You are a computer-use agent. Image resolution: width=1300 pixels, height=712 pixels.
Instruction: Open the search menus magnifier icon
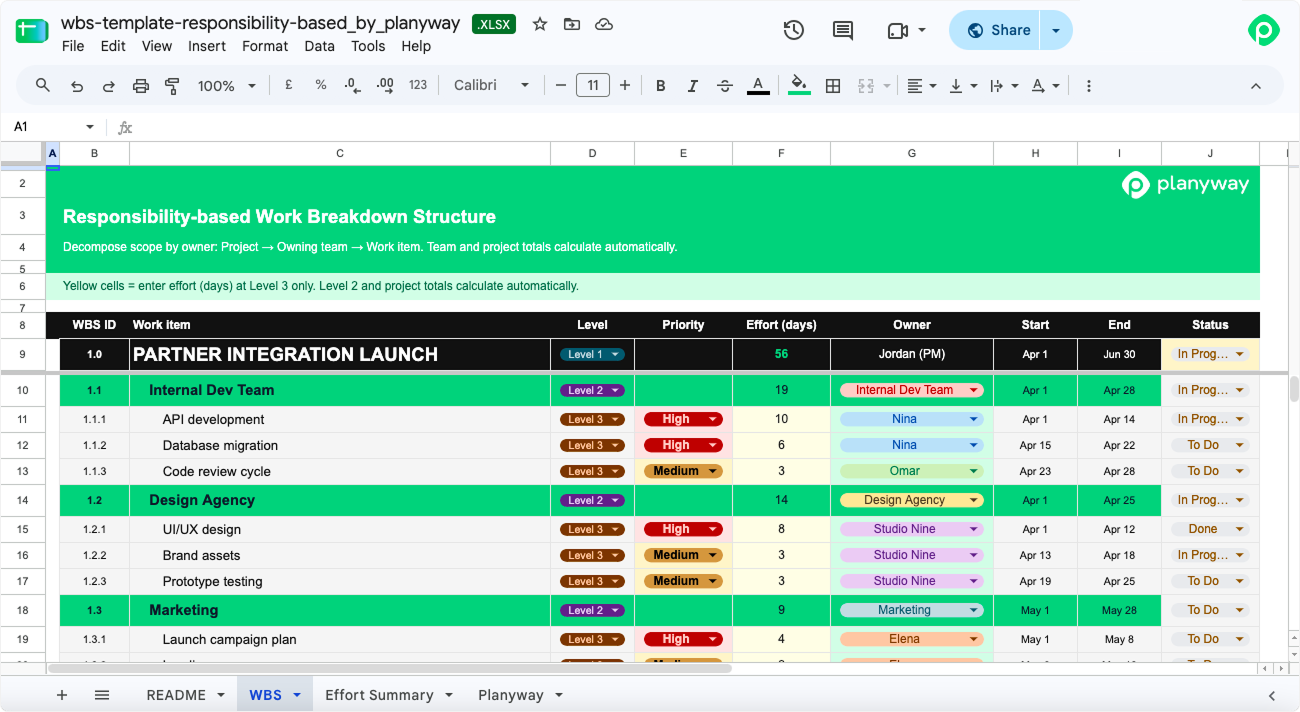[43, 86]
